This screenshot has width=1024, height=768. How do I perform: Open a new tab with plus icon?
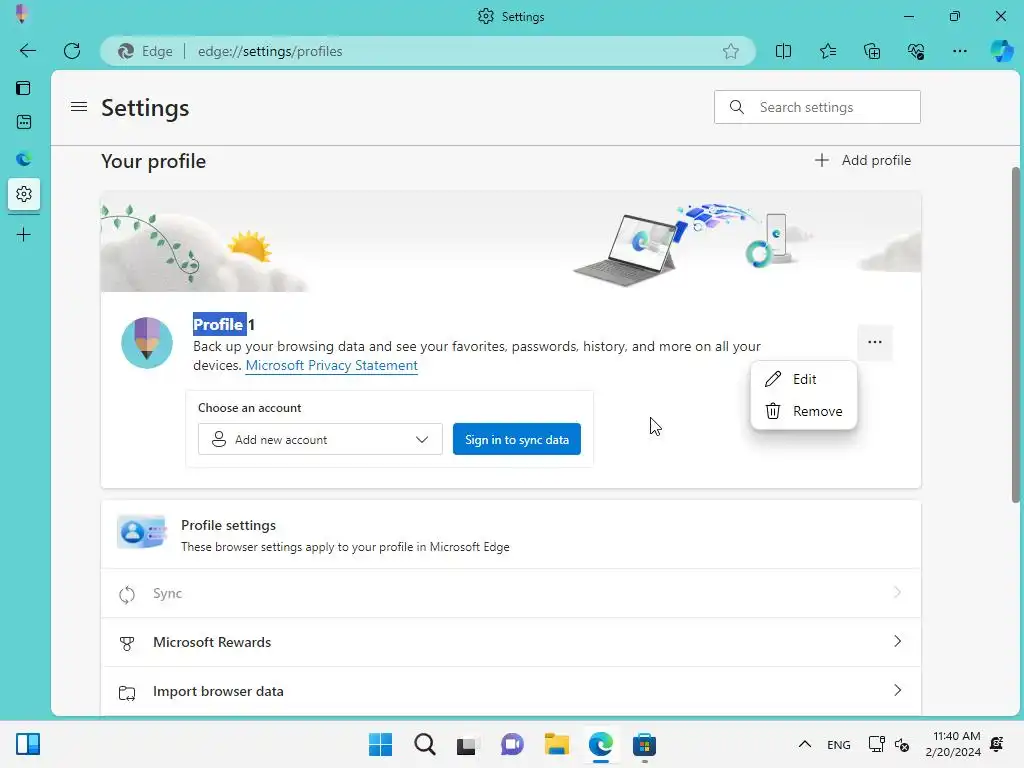point(24,234)
